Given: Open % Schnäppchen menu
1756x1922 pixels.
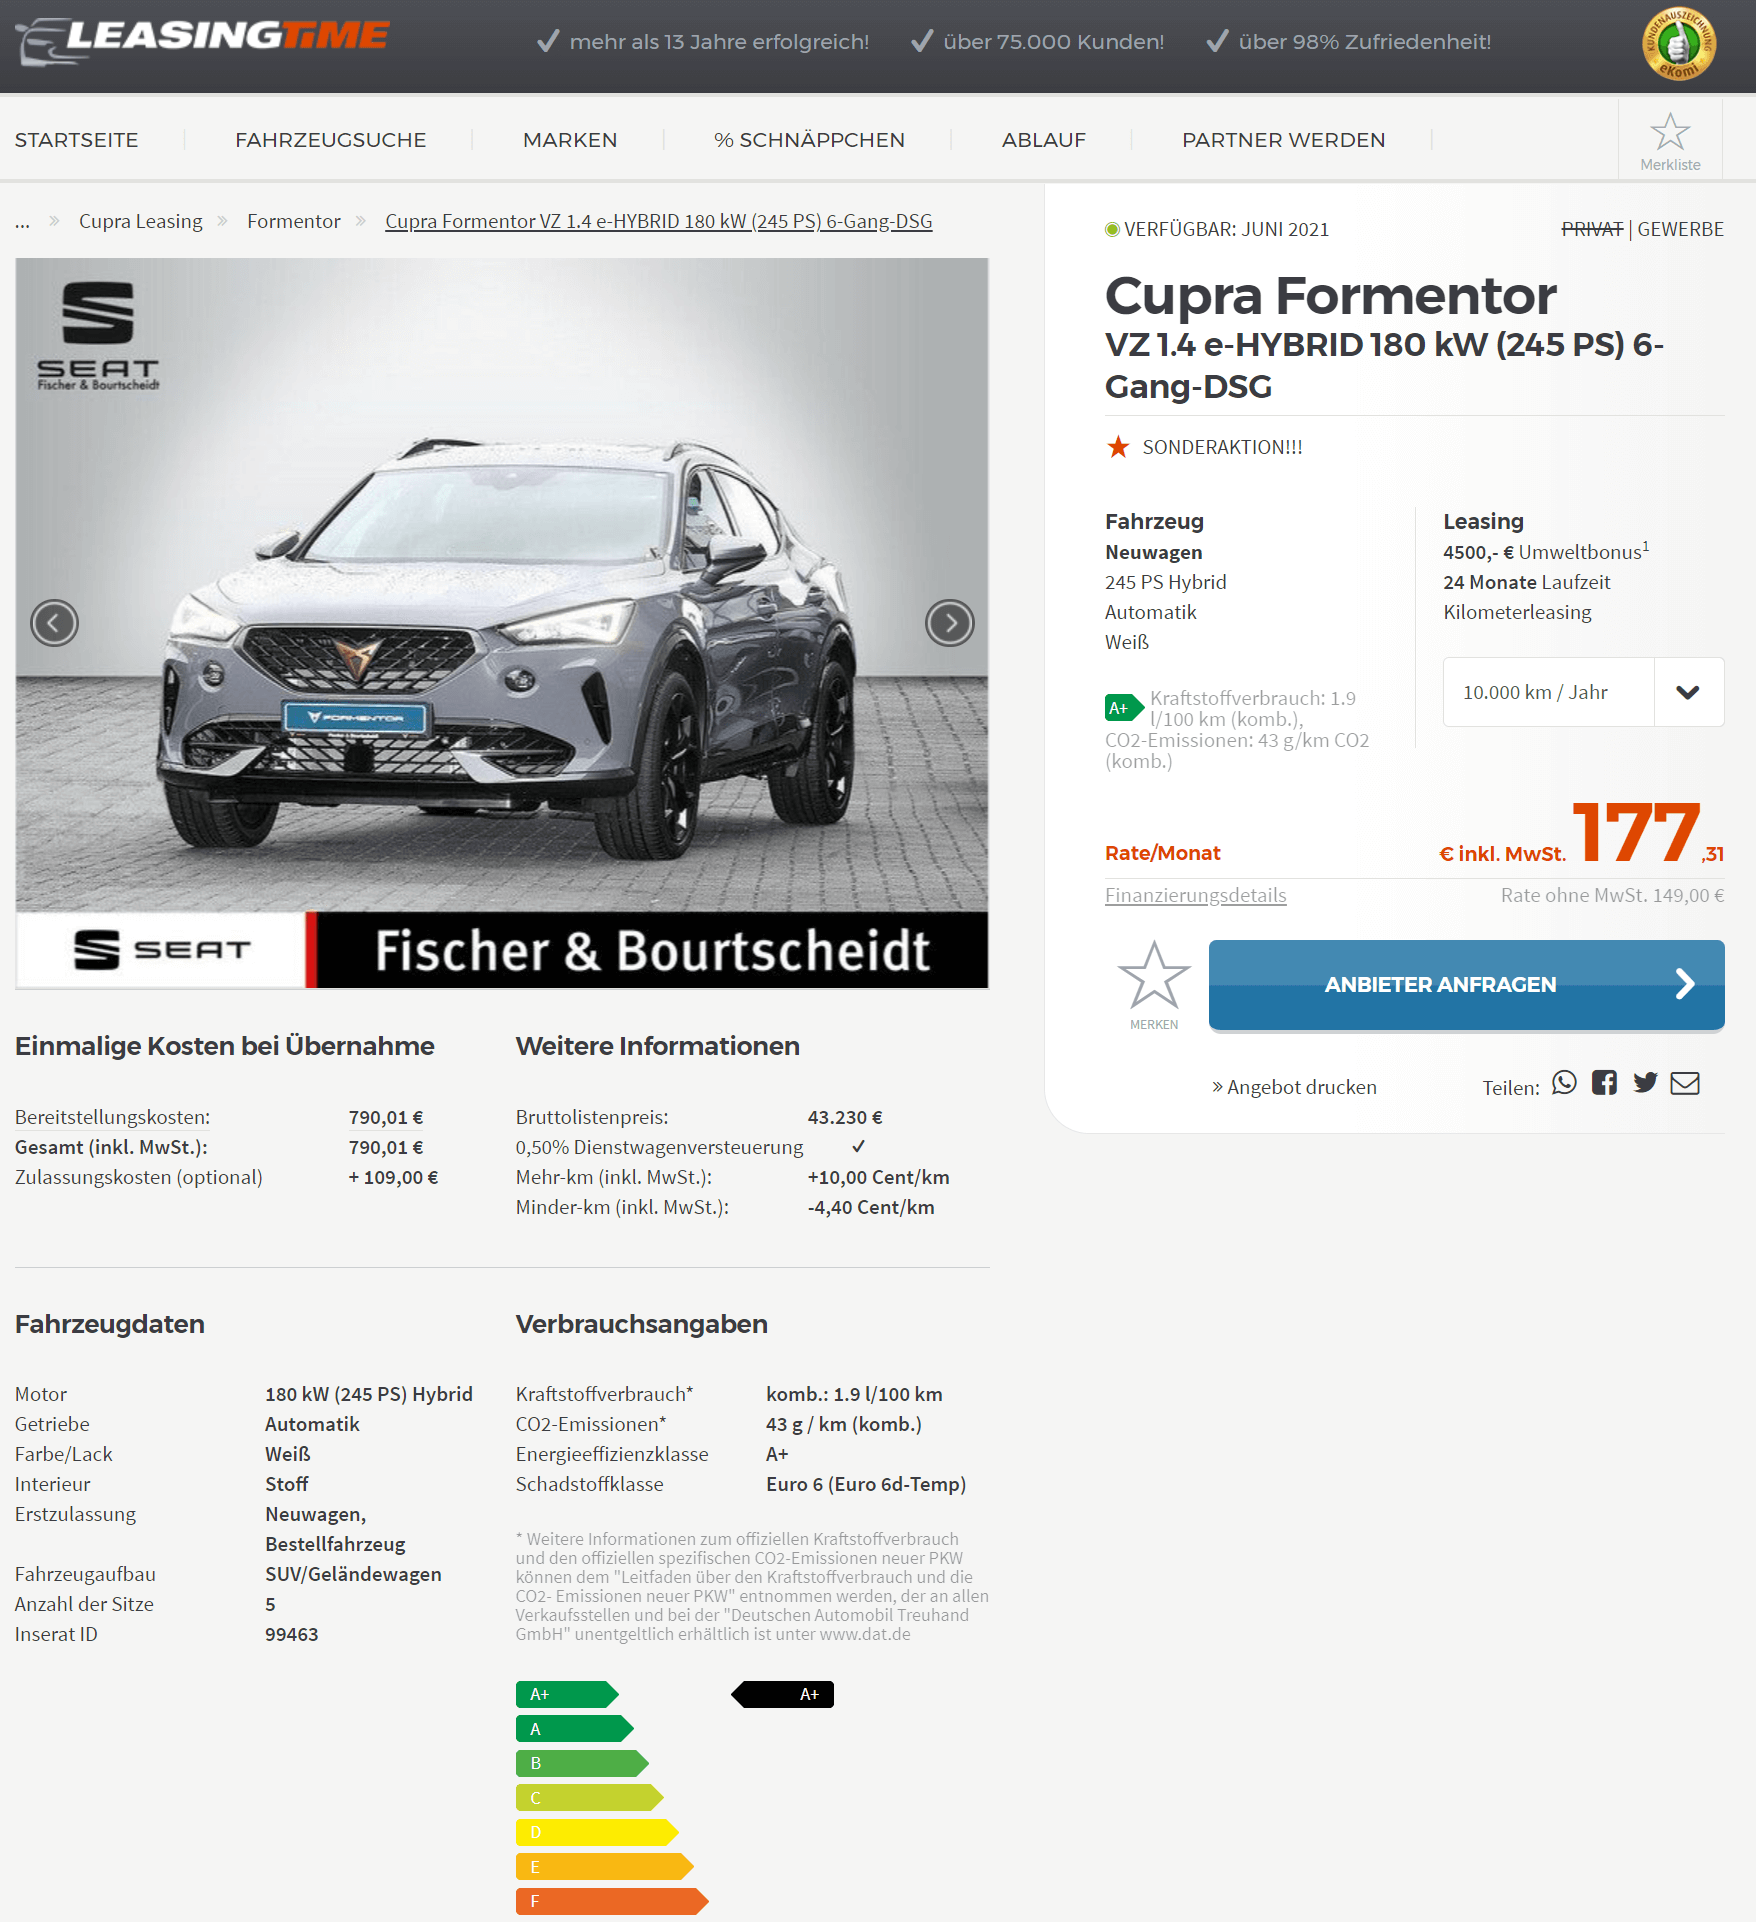Looking at the screenshot, I should (809, 140).
